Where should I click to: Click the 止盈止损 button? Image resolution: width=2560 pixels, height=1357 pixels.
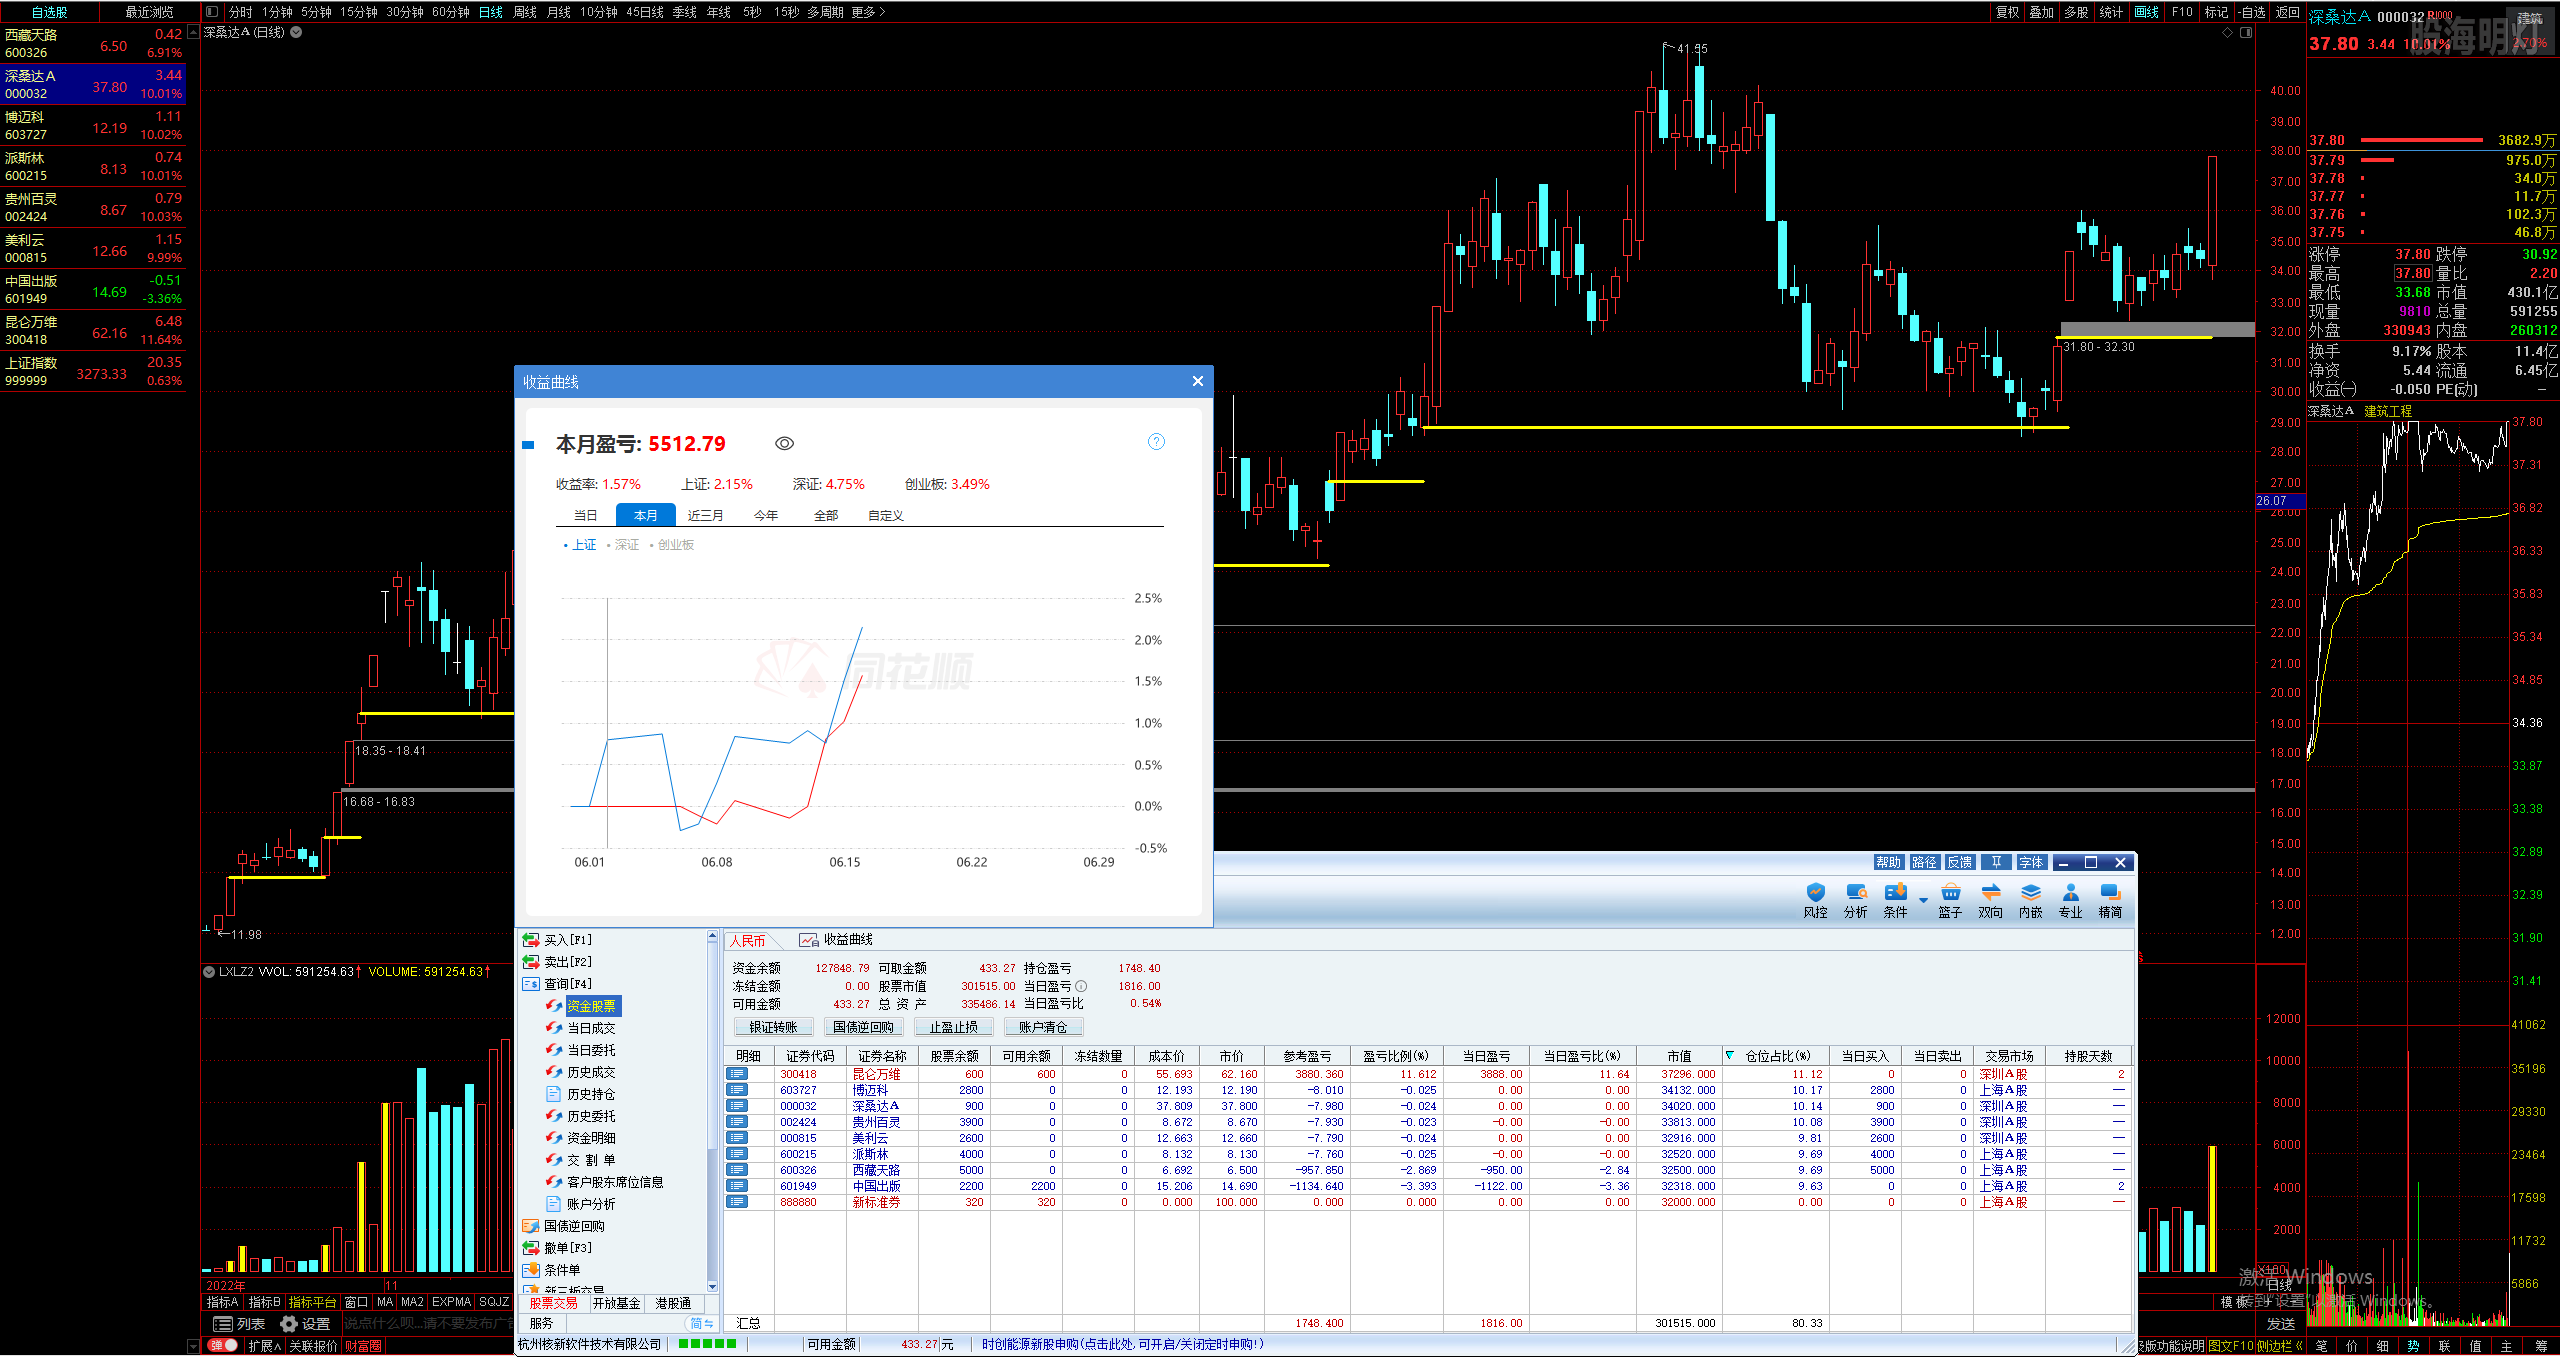953,1027
